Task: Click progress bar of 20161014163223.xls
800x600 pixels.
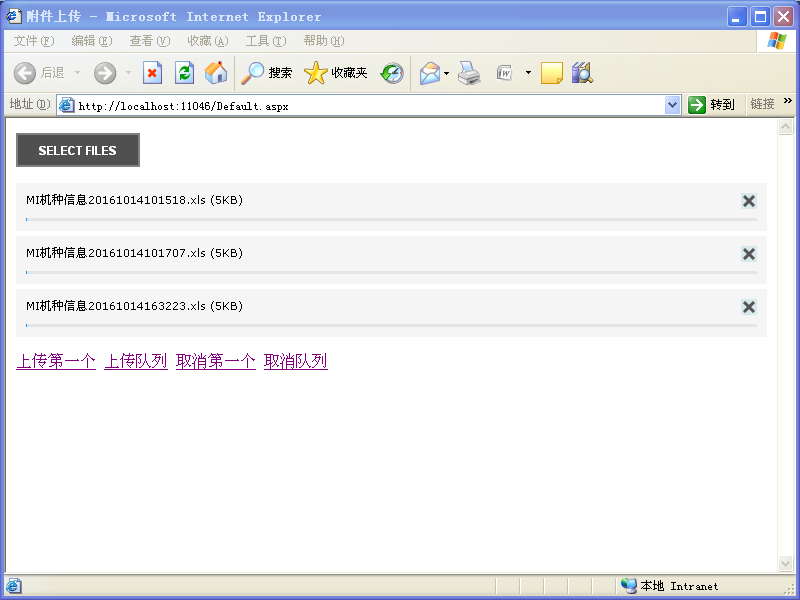Action: point(391,326)
